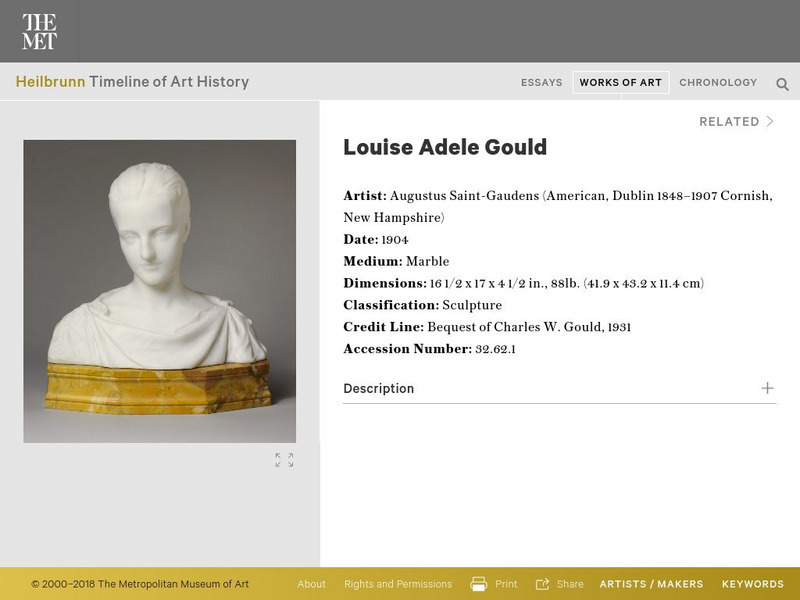Image resolution: width=800 pixels, height=600 pixels.
Task: Click the Description section label
Action: click(x=379, y=389)
